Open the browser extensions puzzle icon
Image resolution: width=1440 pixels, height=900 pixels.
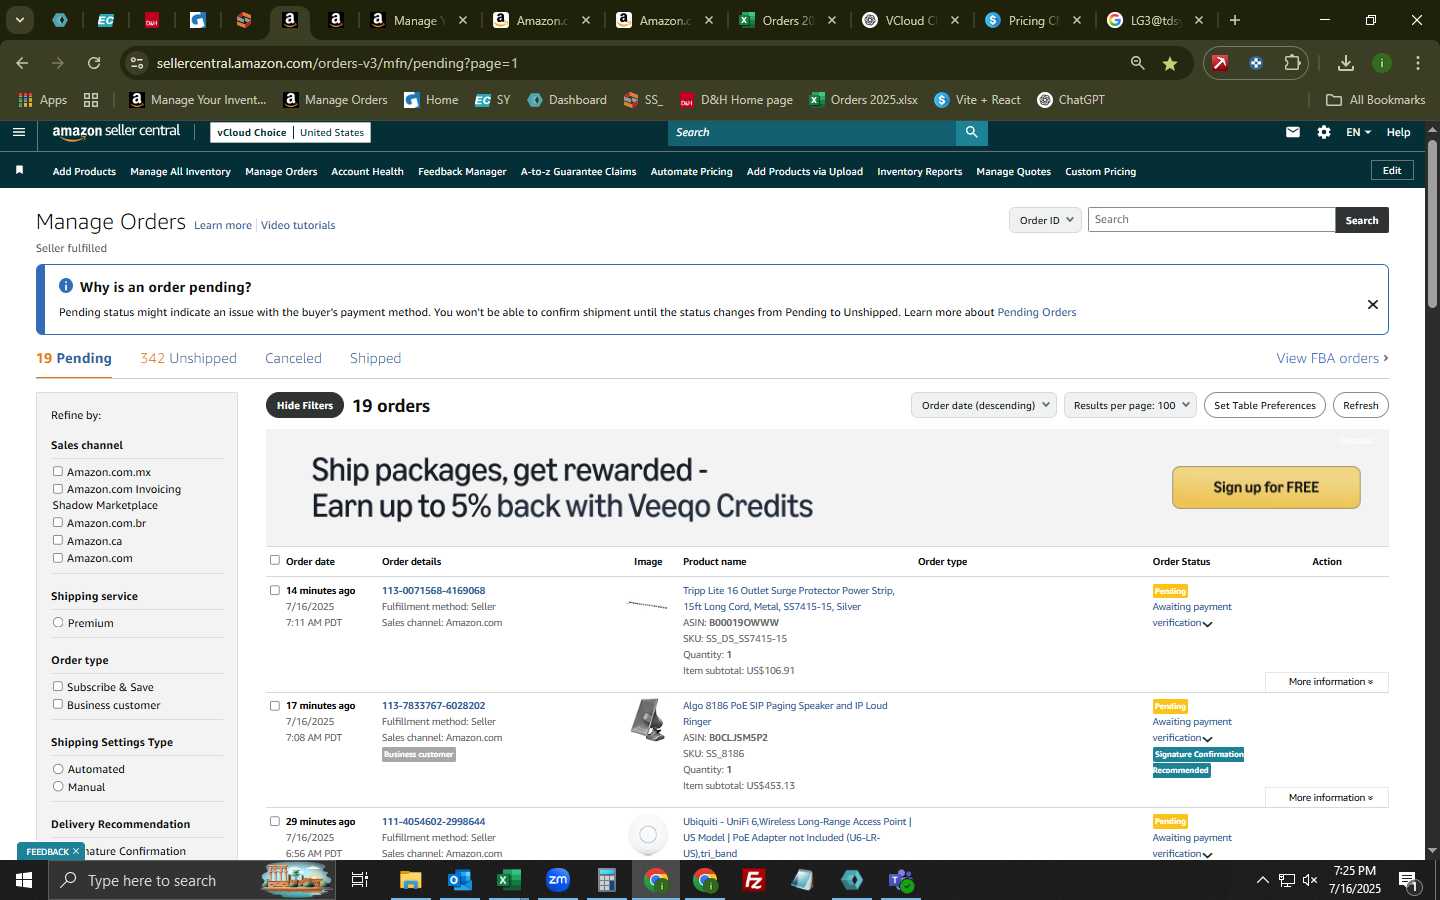(x=1292, y=63)
